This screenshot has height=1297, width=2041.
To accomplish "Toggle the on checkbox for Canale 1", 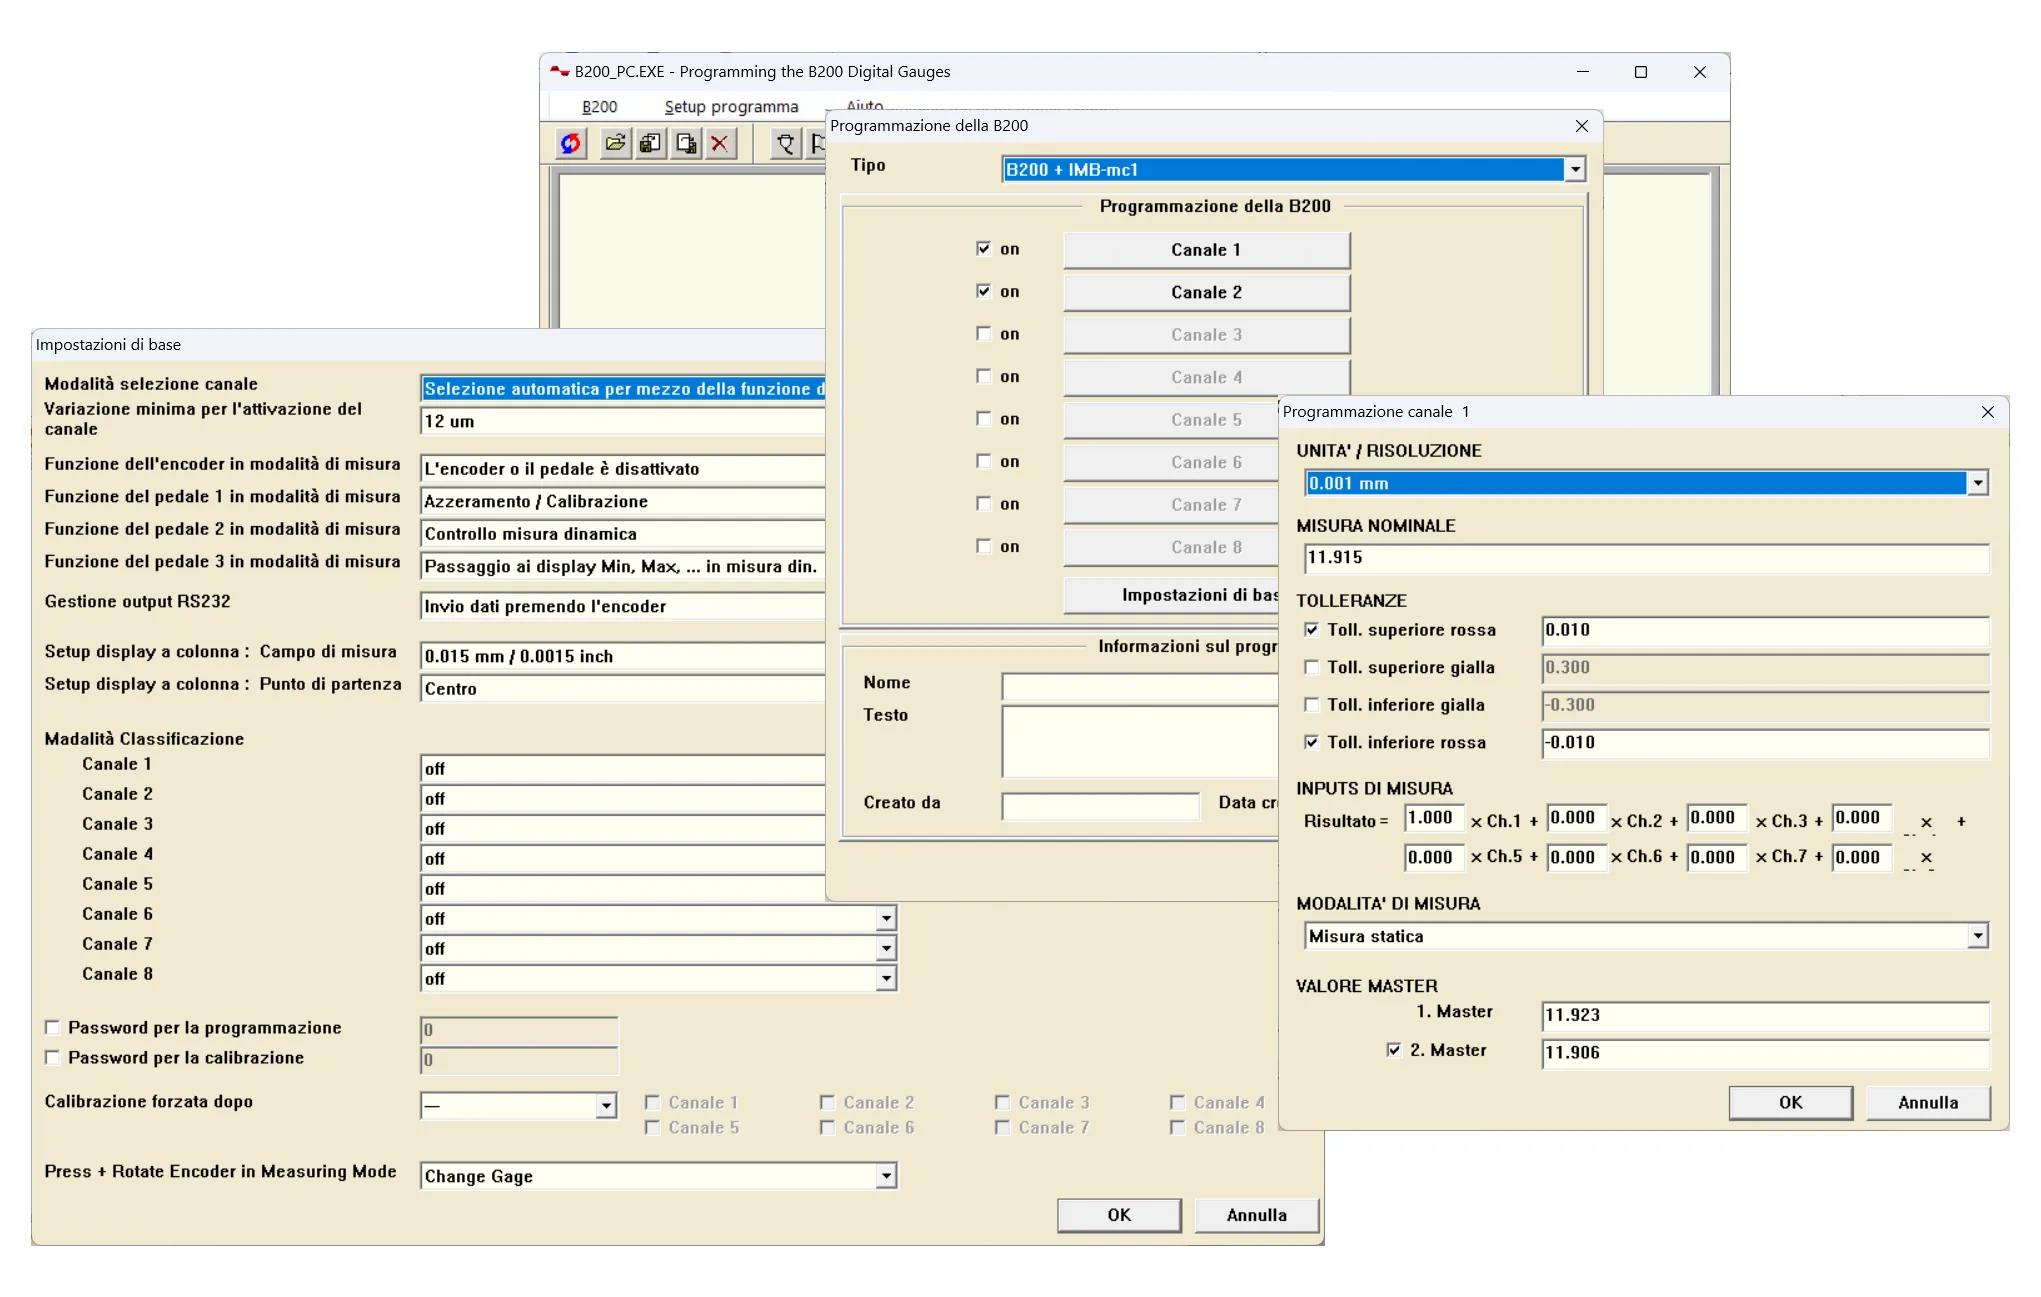I will pyautogui.click(x=984, y=249).
